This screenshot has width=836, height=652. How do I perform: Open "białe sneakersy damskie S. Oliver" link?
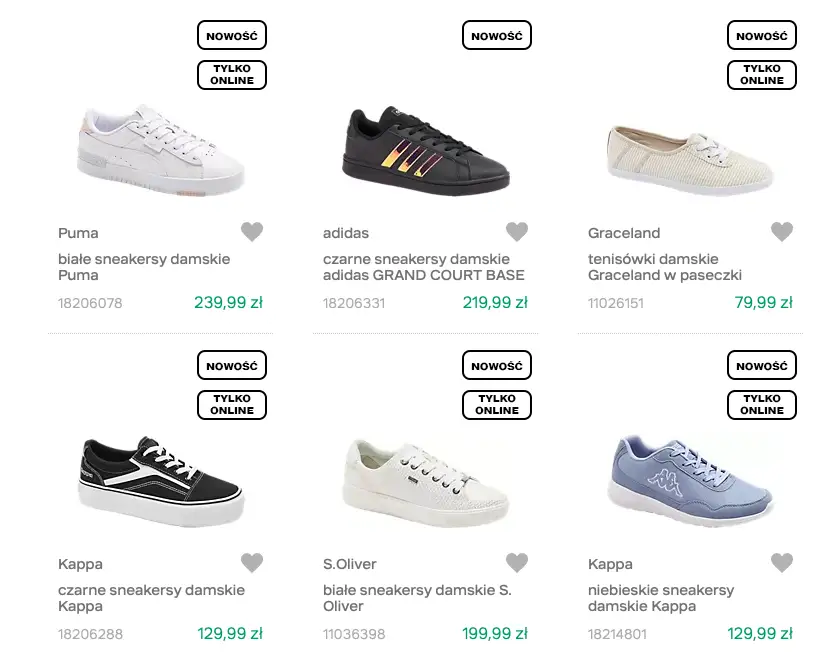(x=417, y=598)
